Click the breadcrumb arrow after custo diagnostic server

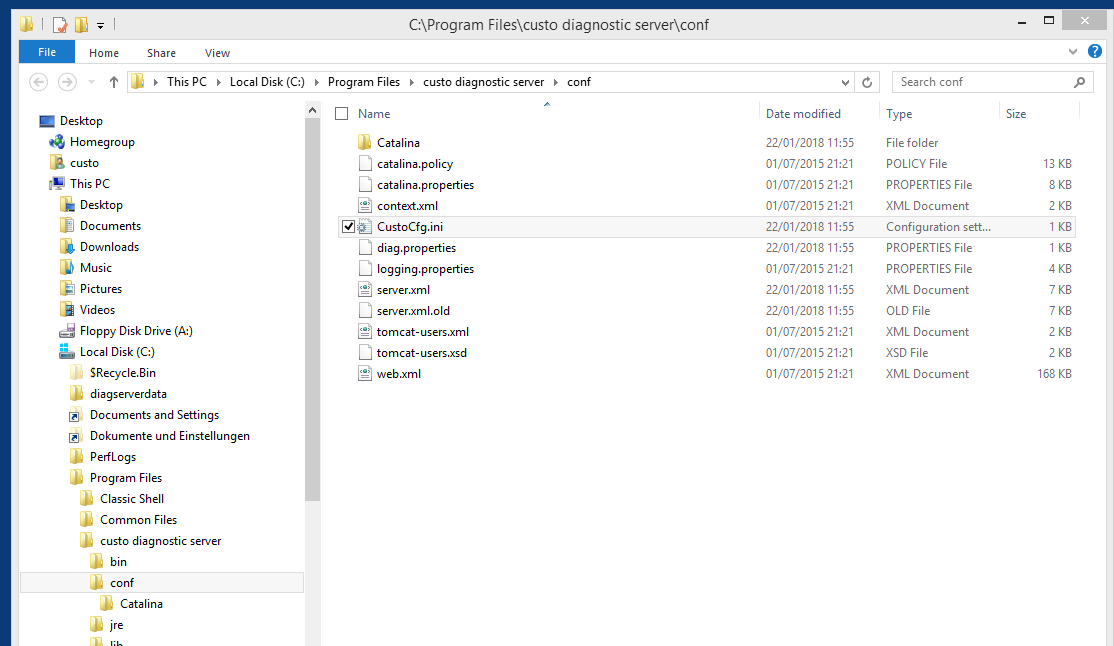(556, 82)
